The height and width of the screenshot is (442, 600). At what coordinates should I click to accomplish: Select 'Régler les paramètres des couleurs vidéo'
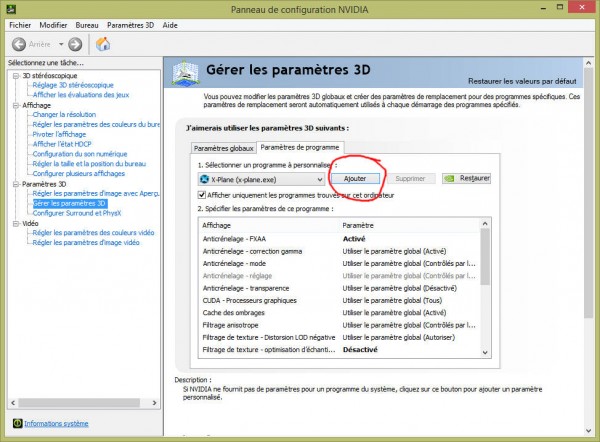click(x=93, y=233)
